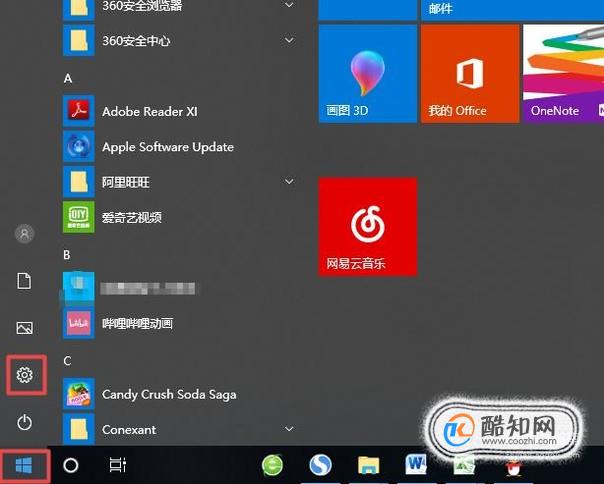Expand the 360安全浏览器 folder chevron
The image size is (604, 484).
(289, 5)
